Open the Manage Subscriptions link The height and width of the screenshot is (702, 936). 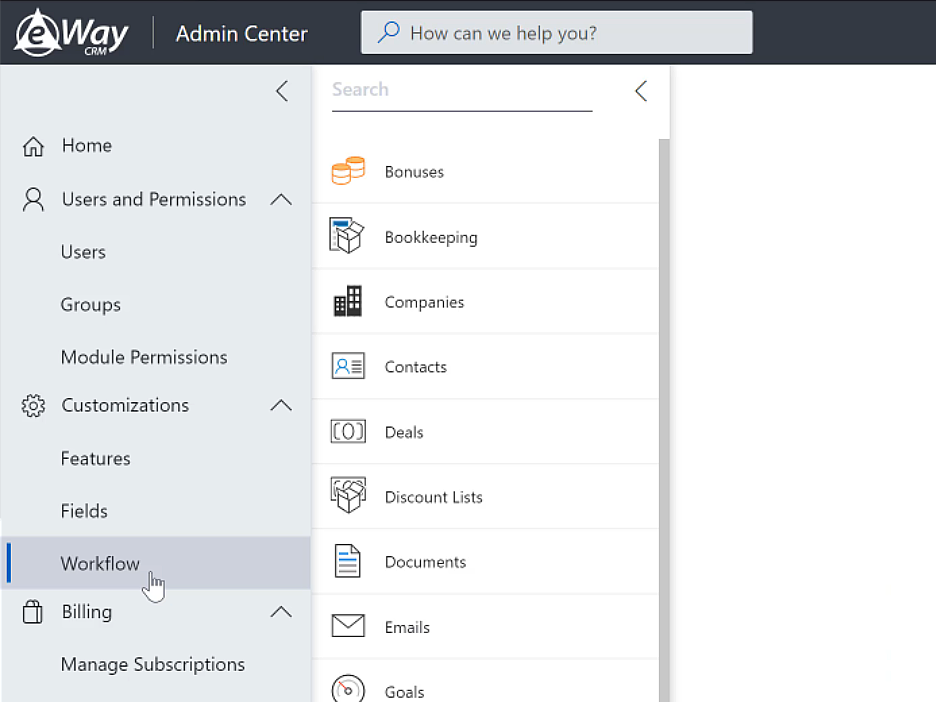153,664
